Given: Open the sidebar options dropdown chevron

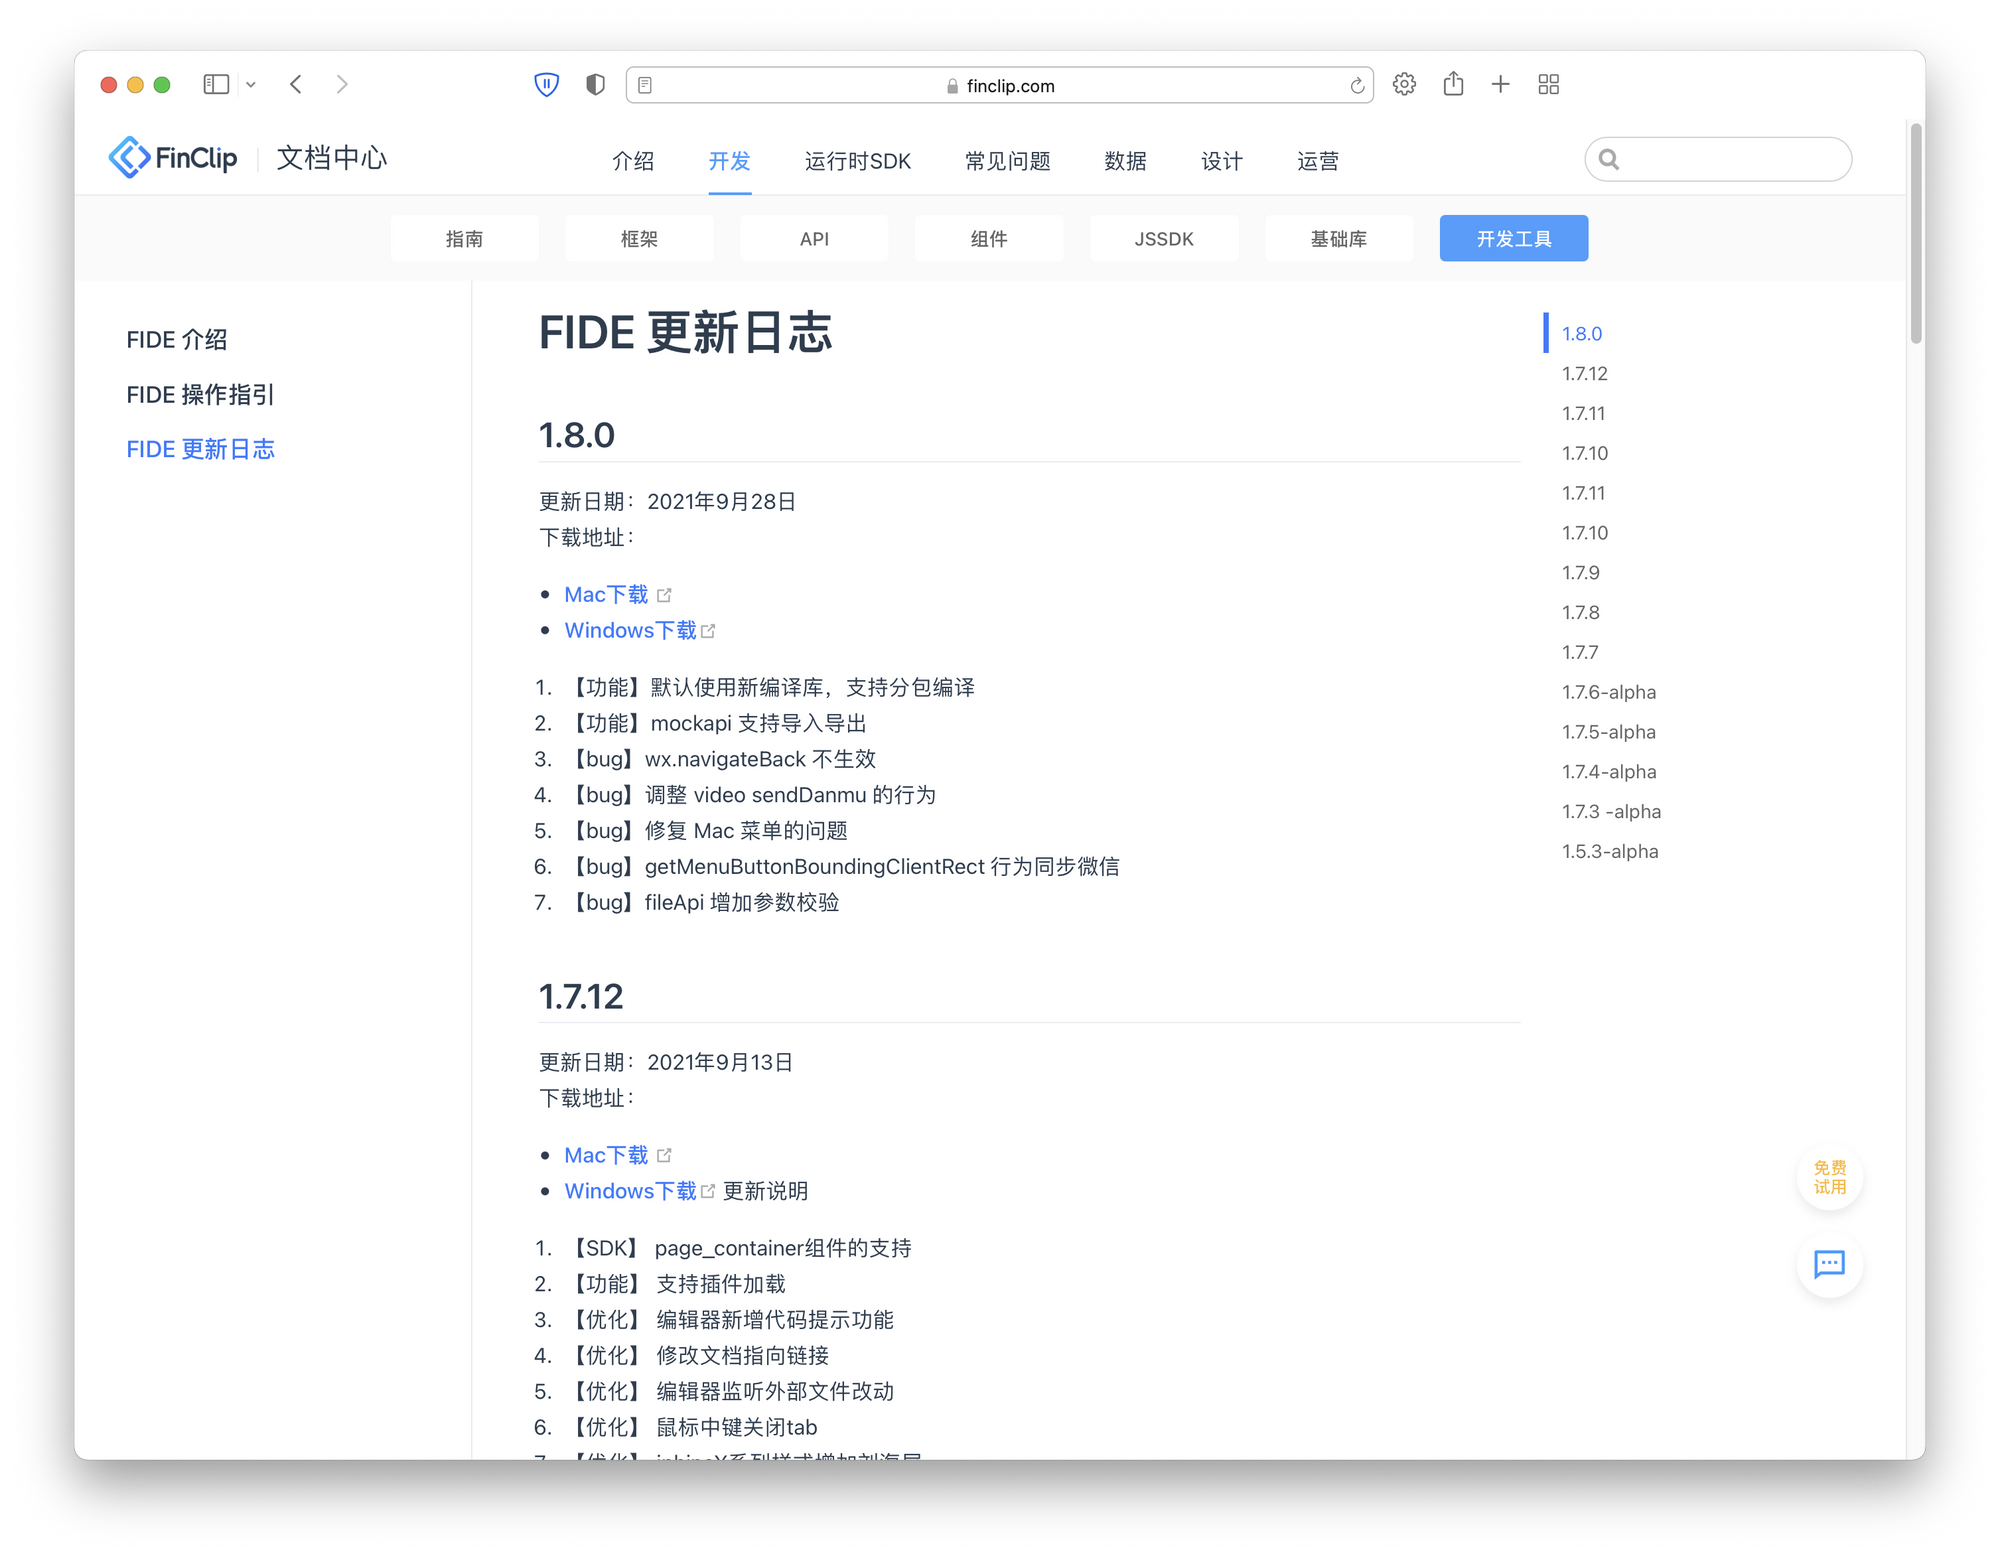Looking at the screenshot, I should tap(251, 85).
